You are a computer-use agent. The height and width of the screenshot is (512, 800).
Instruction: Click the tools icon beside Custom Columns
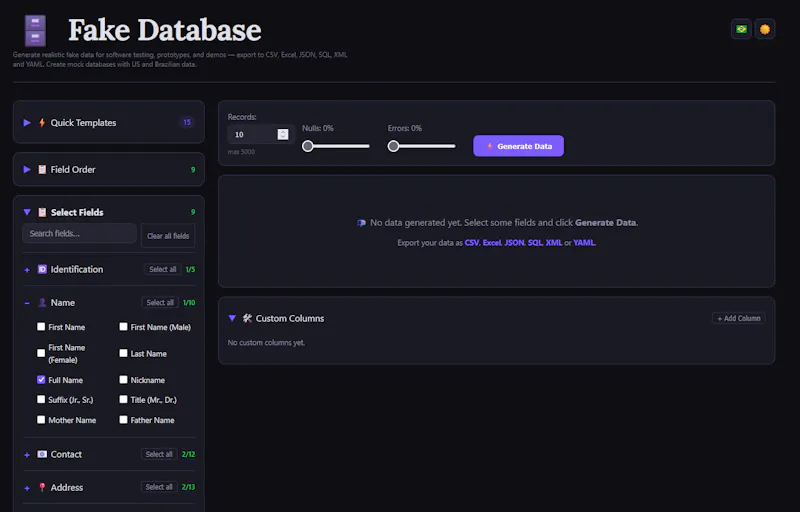point(247,318)
